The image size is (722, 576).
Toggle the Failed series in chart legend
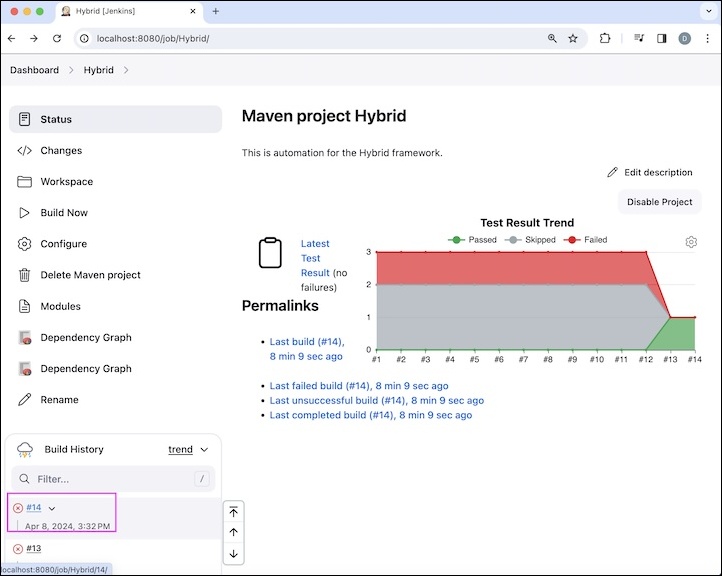588,240
